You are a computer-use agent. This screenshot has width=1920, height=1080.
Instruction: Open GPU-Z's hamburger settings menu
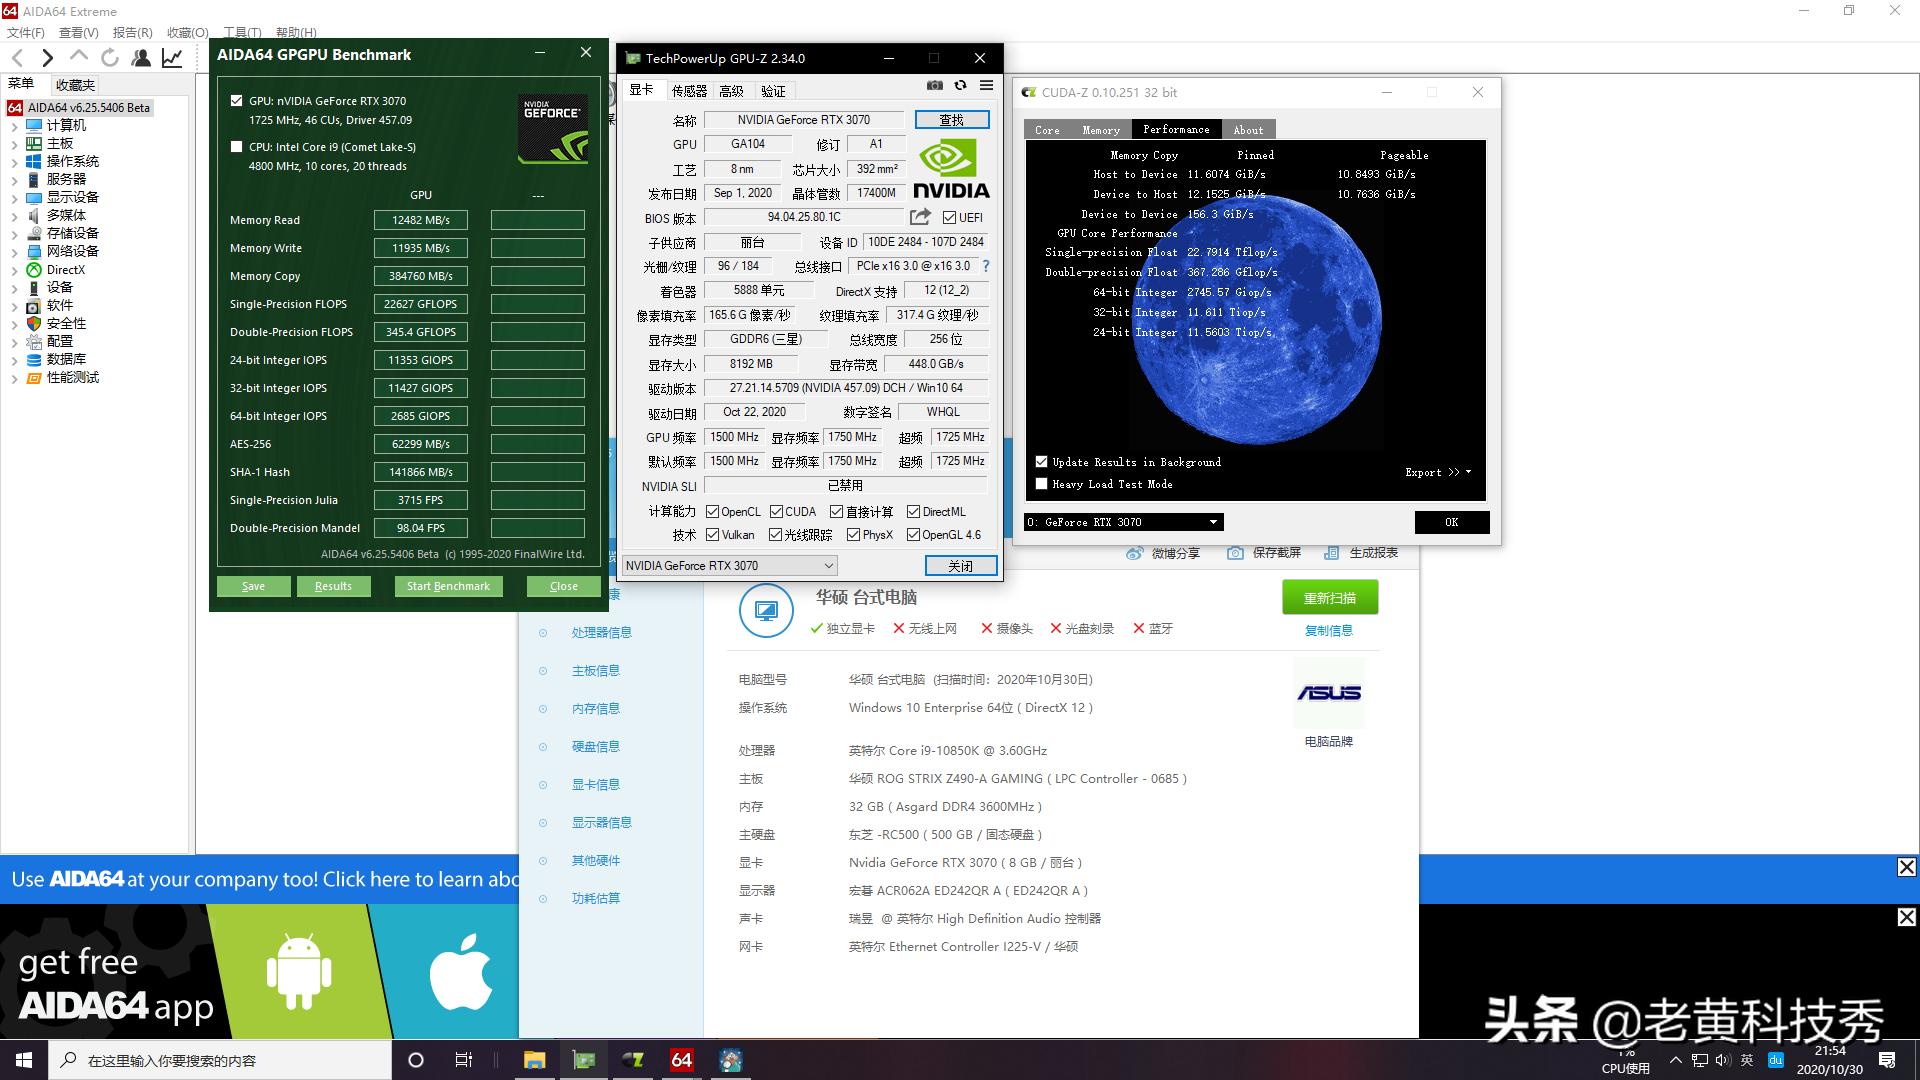[x=986, y=85]
